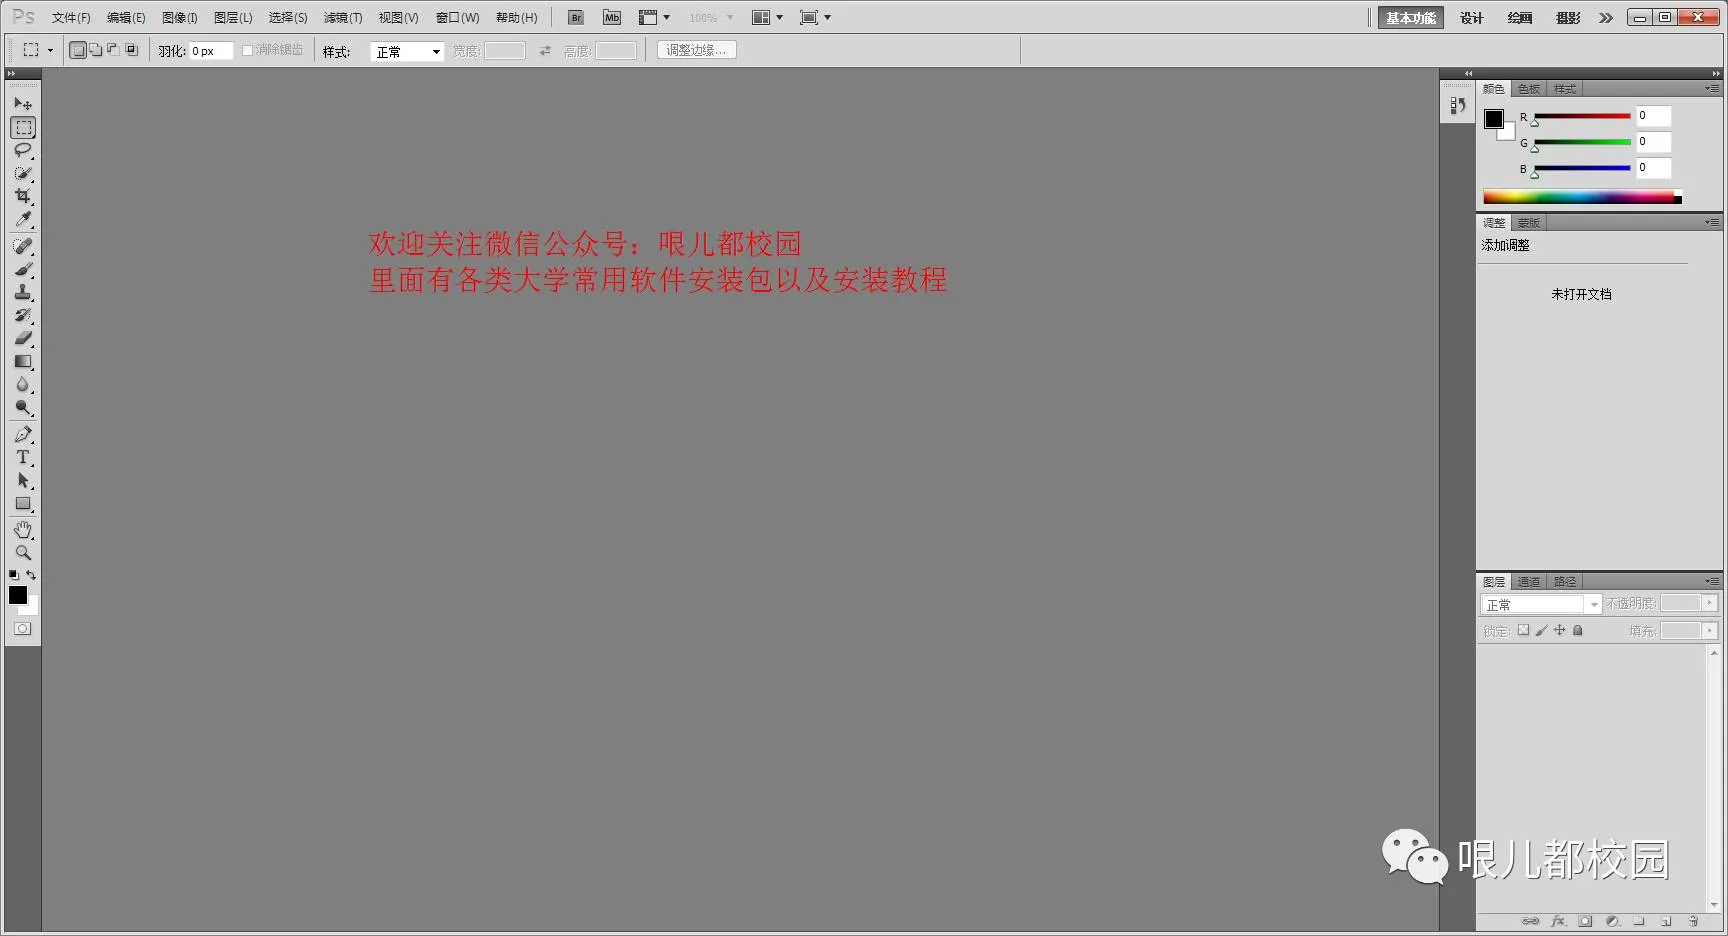Screen dimensions: 1728x936
Task: Choose New Selection mode in options bar
Action: 78,50
